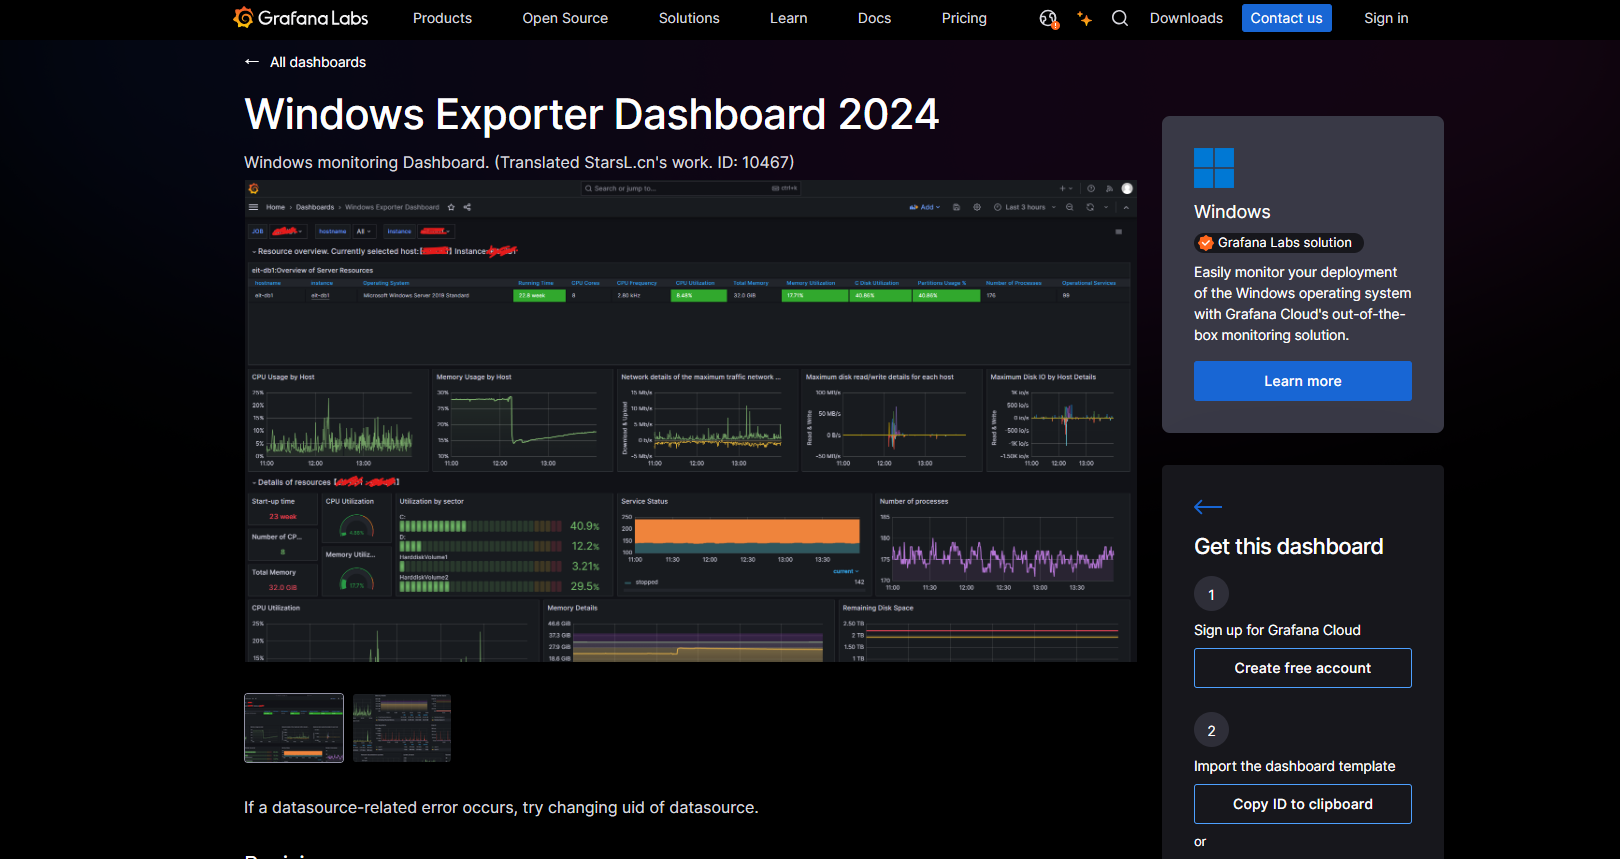Screen dimensions: 1620x859
Task: Click the dashboard description mentioning ID 10467
Action: click(x=519, y=162)
